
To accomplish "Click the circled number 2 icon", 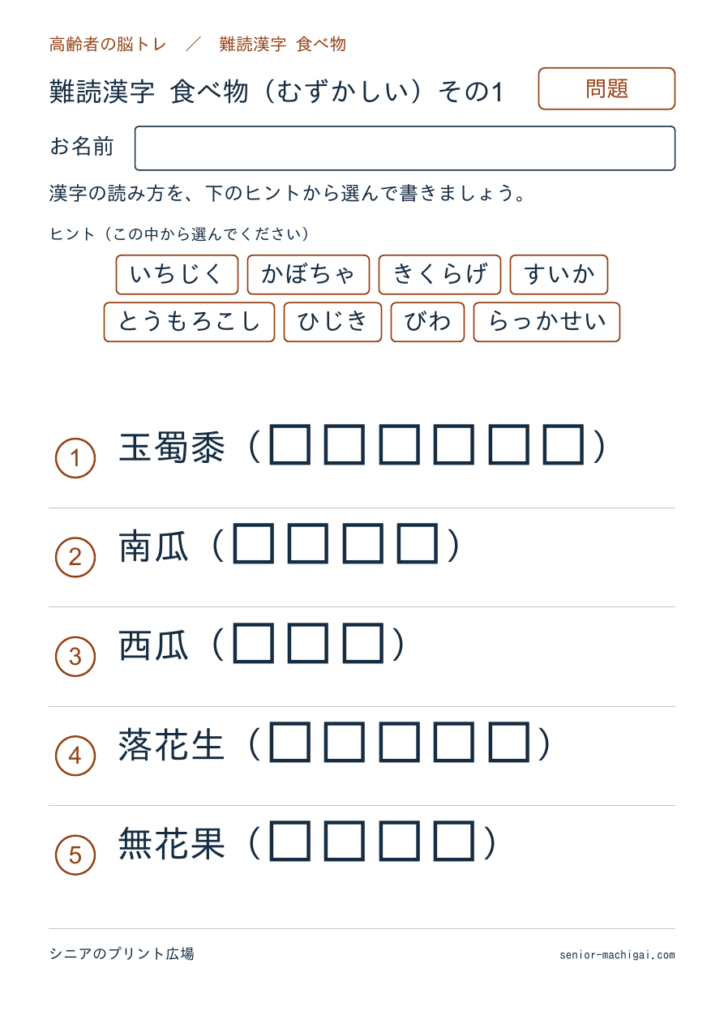I will tap(75, 557).
